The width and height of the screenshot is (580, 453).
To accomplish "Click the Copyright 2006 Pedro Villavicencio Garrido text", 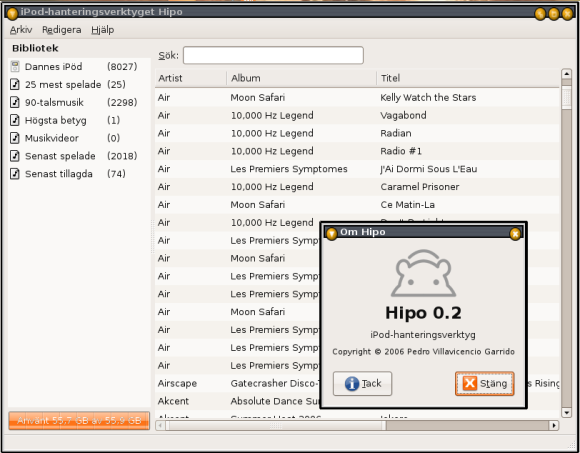I will tap(424, 351).
